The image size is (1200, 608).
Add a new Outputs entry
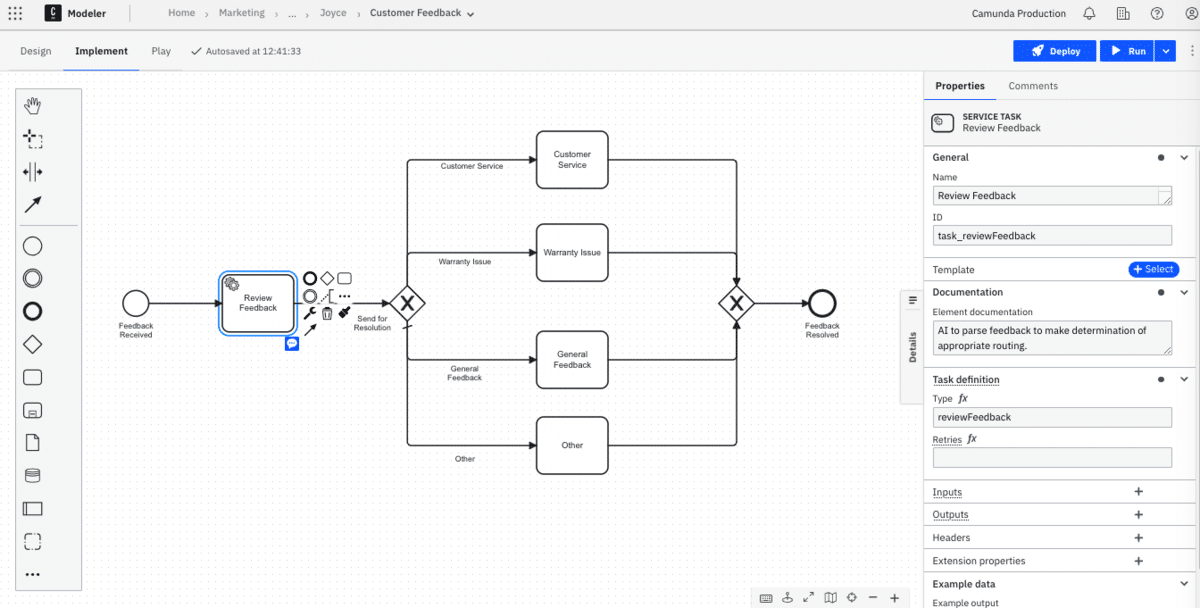(1138, 515)
